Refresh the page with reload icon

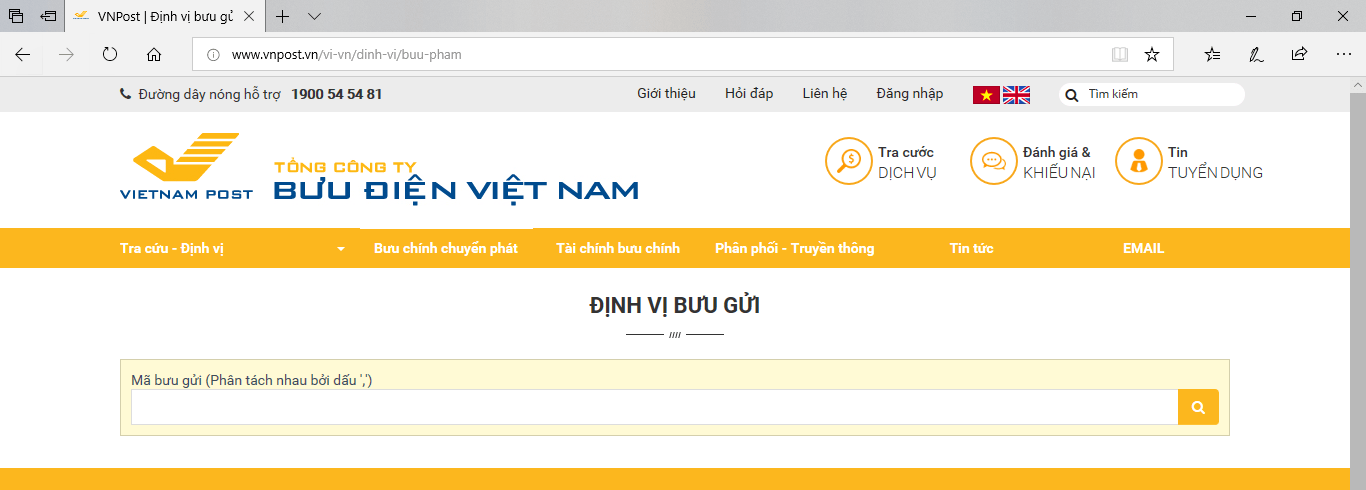110,54
